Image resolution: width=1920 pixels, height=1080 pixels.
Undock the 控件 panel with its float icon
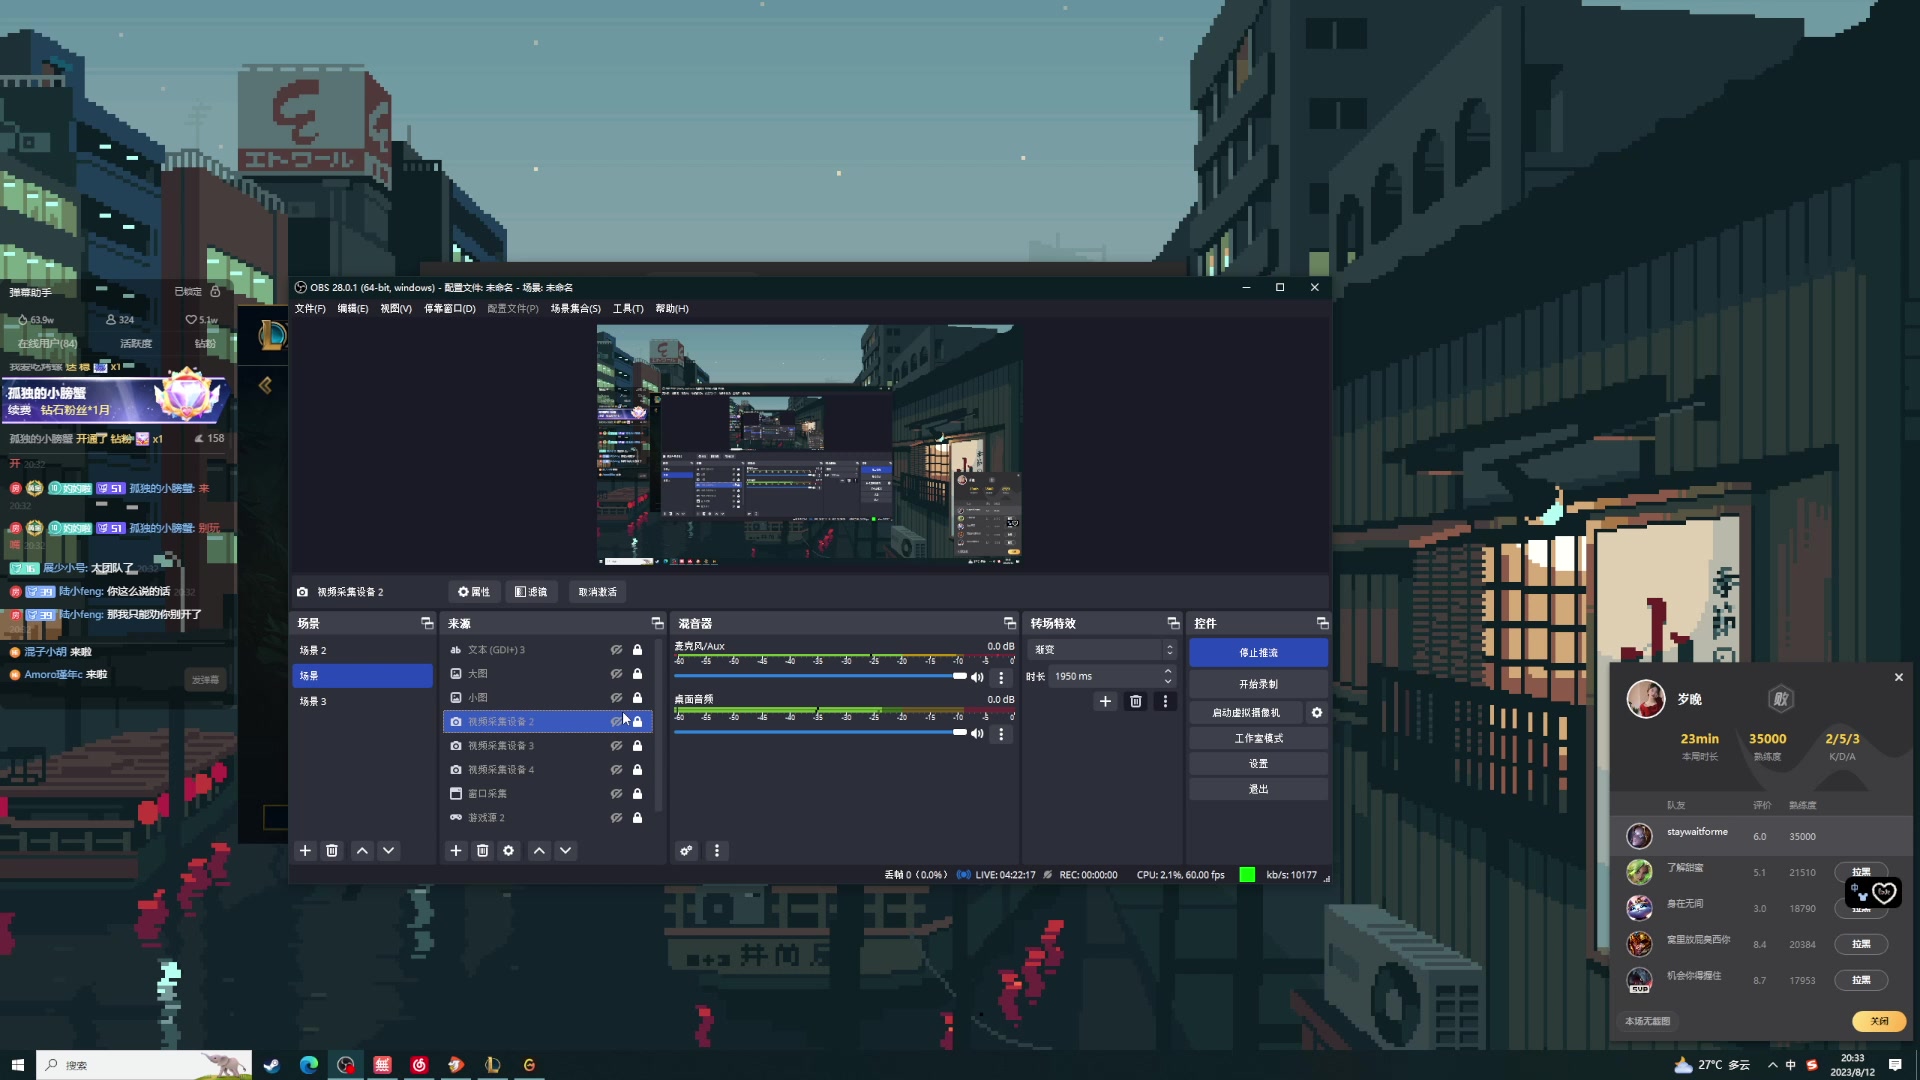(1322, 623)
